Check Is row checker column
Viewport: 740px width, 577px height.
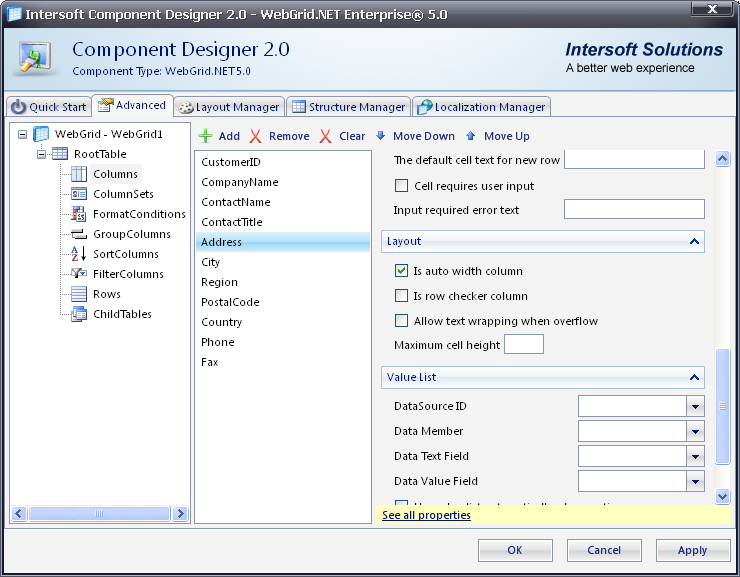point(401,295)
